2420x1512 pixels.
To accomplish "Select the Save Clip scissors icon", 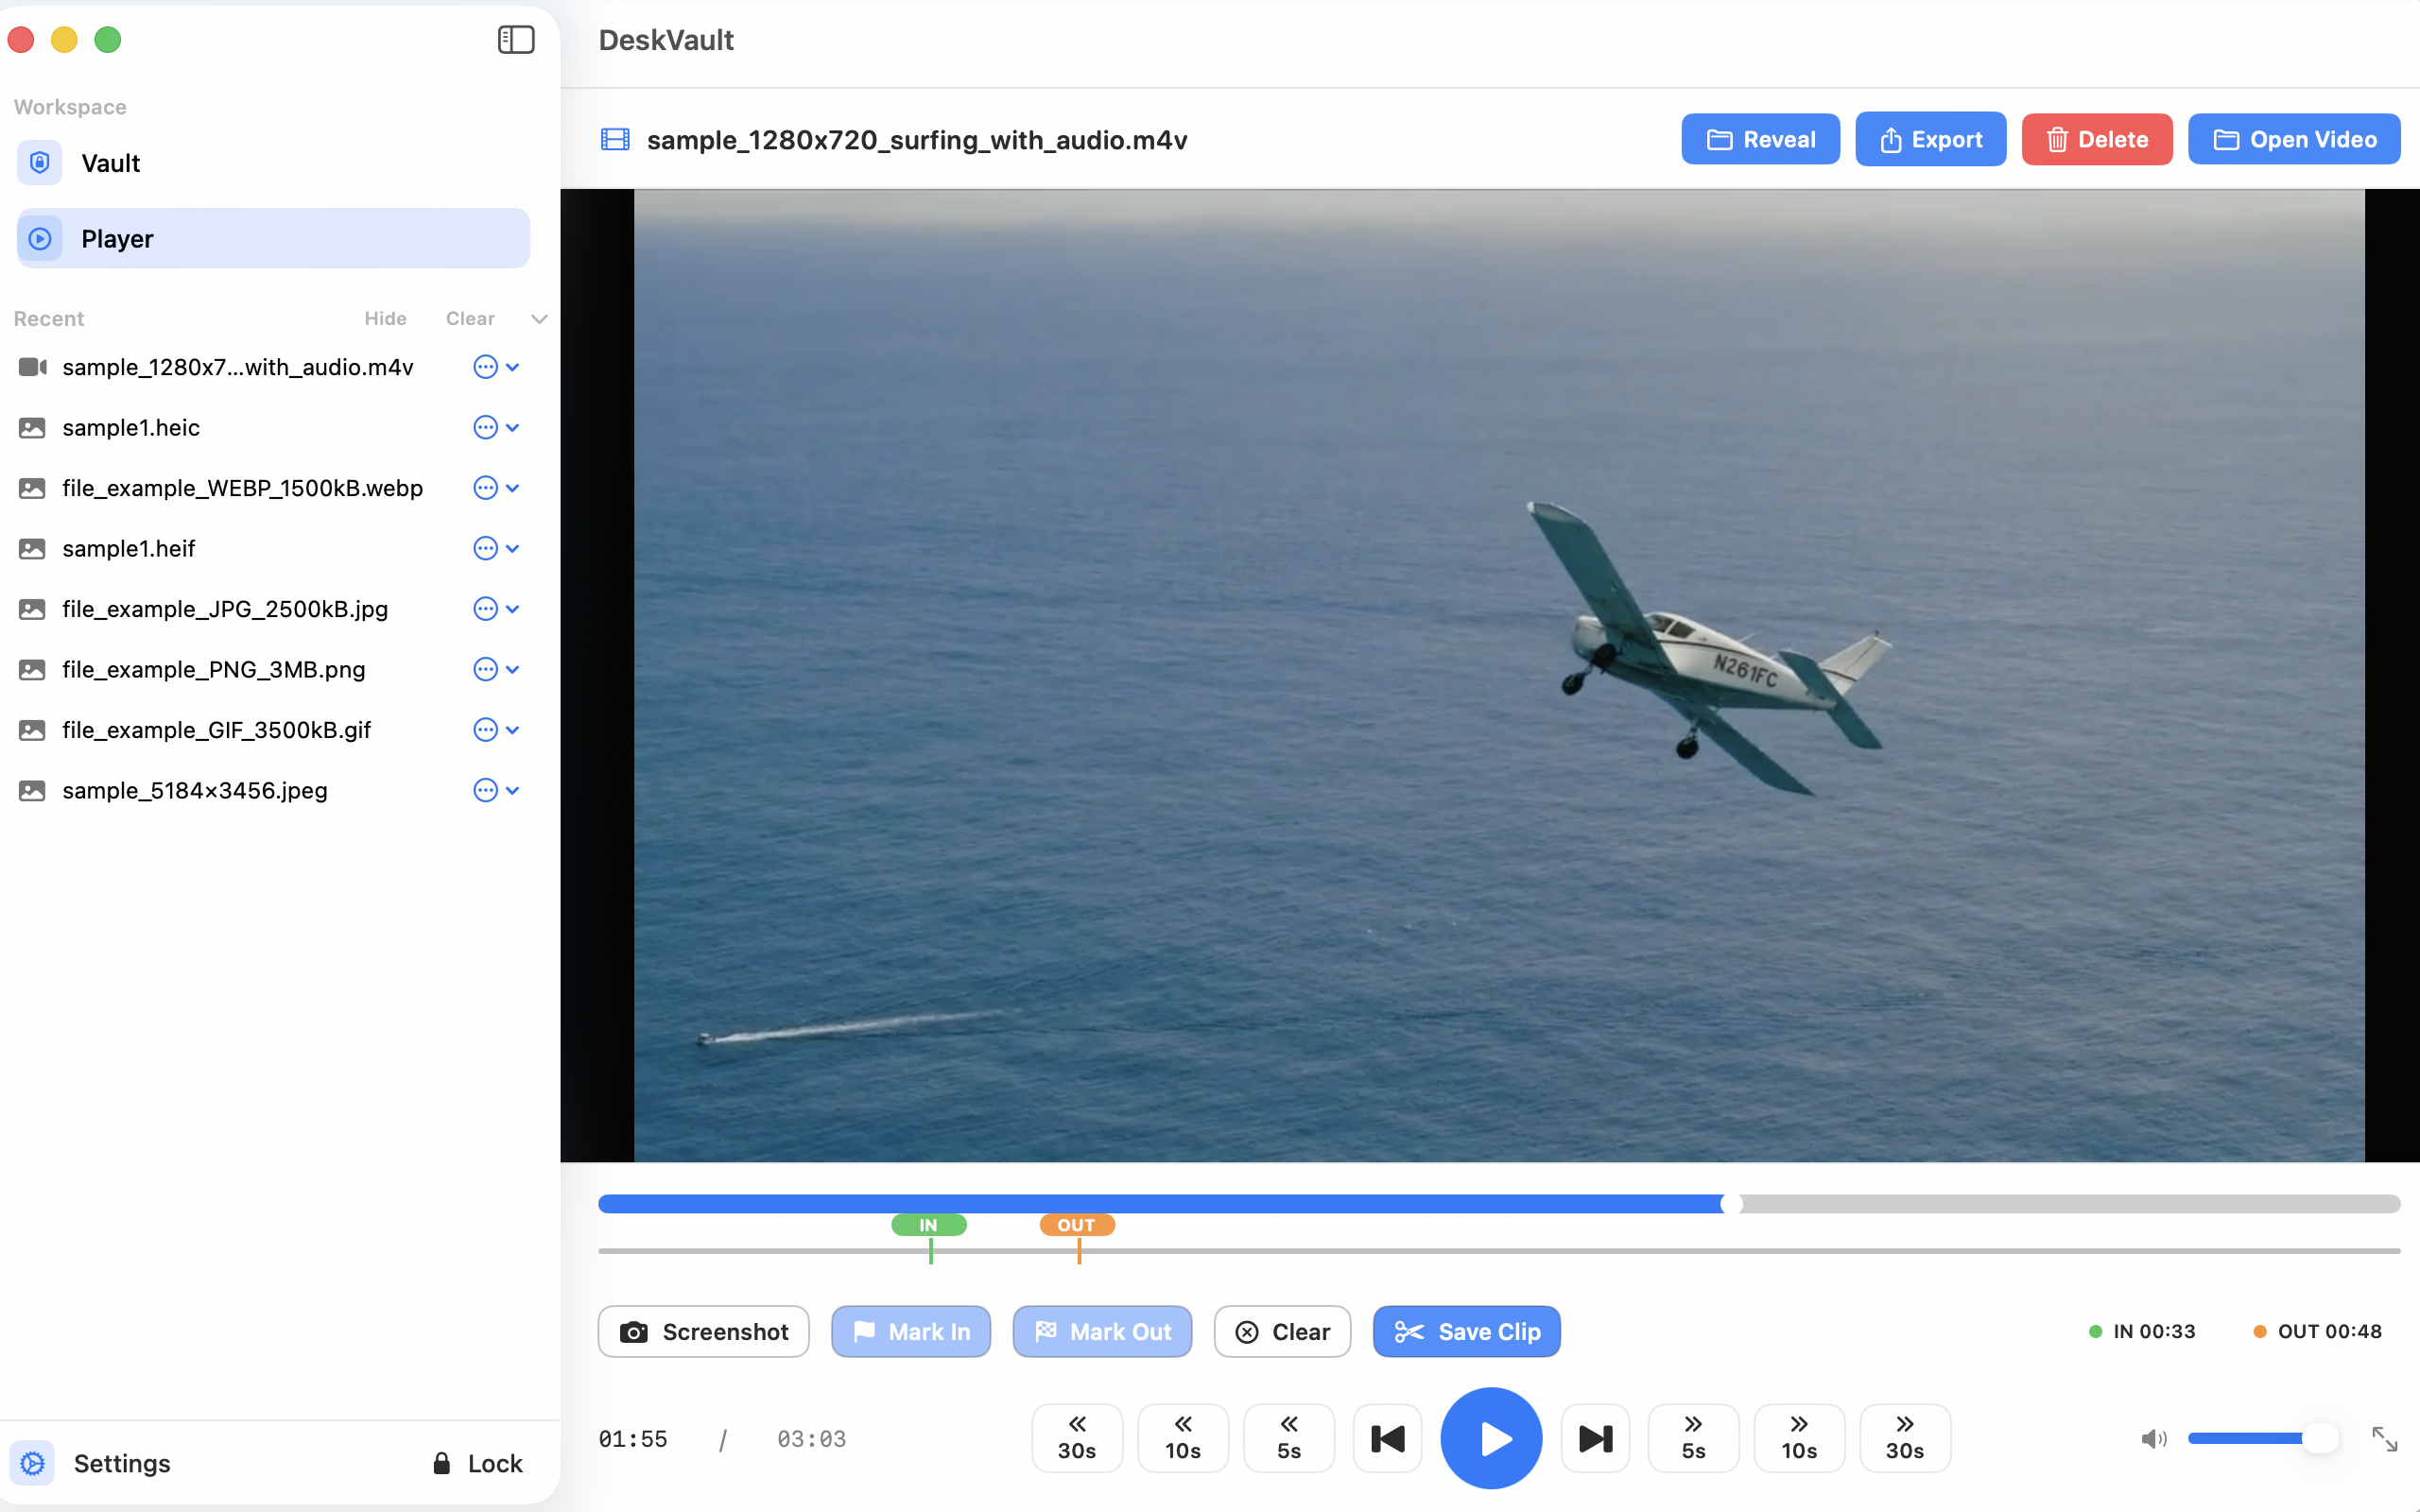I will (x=1409, y=1331).
